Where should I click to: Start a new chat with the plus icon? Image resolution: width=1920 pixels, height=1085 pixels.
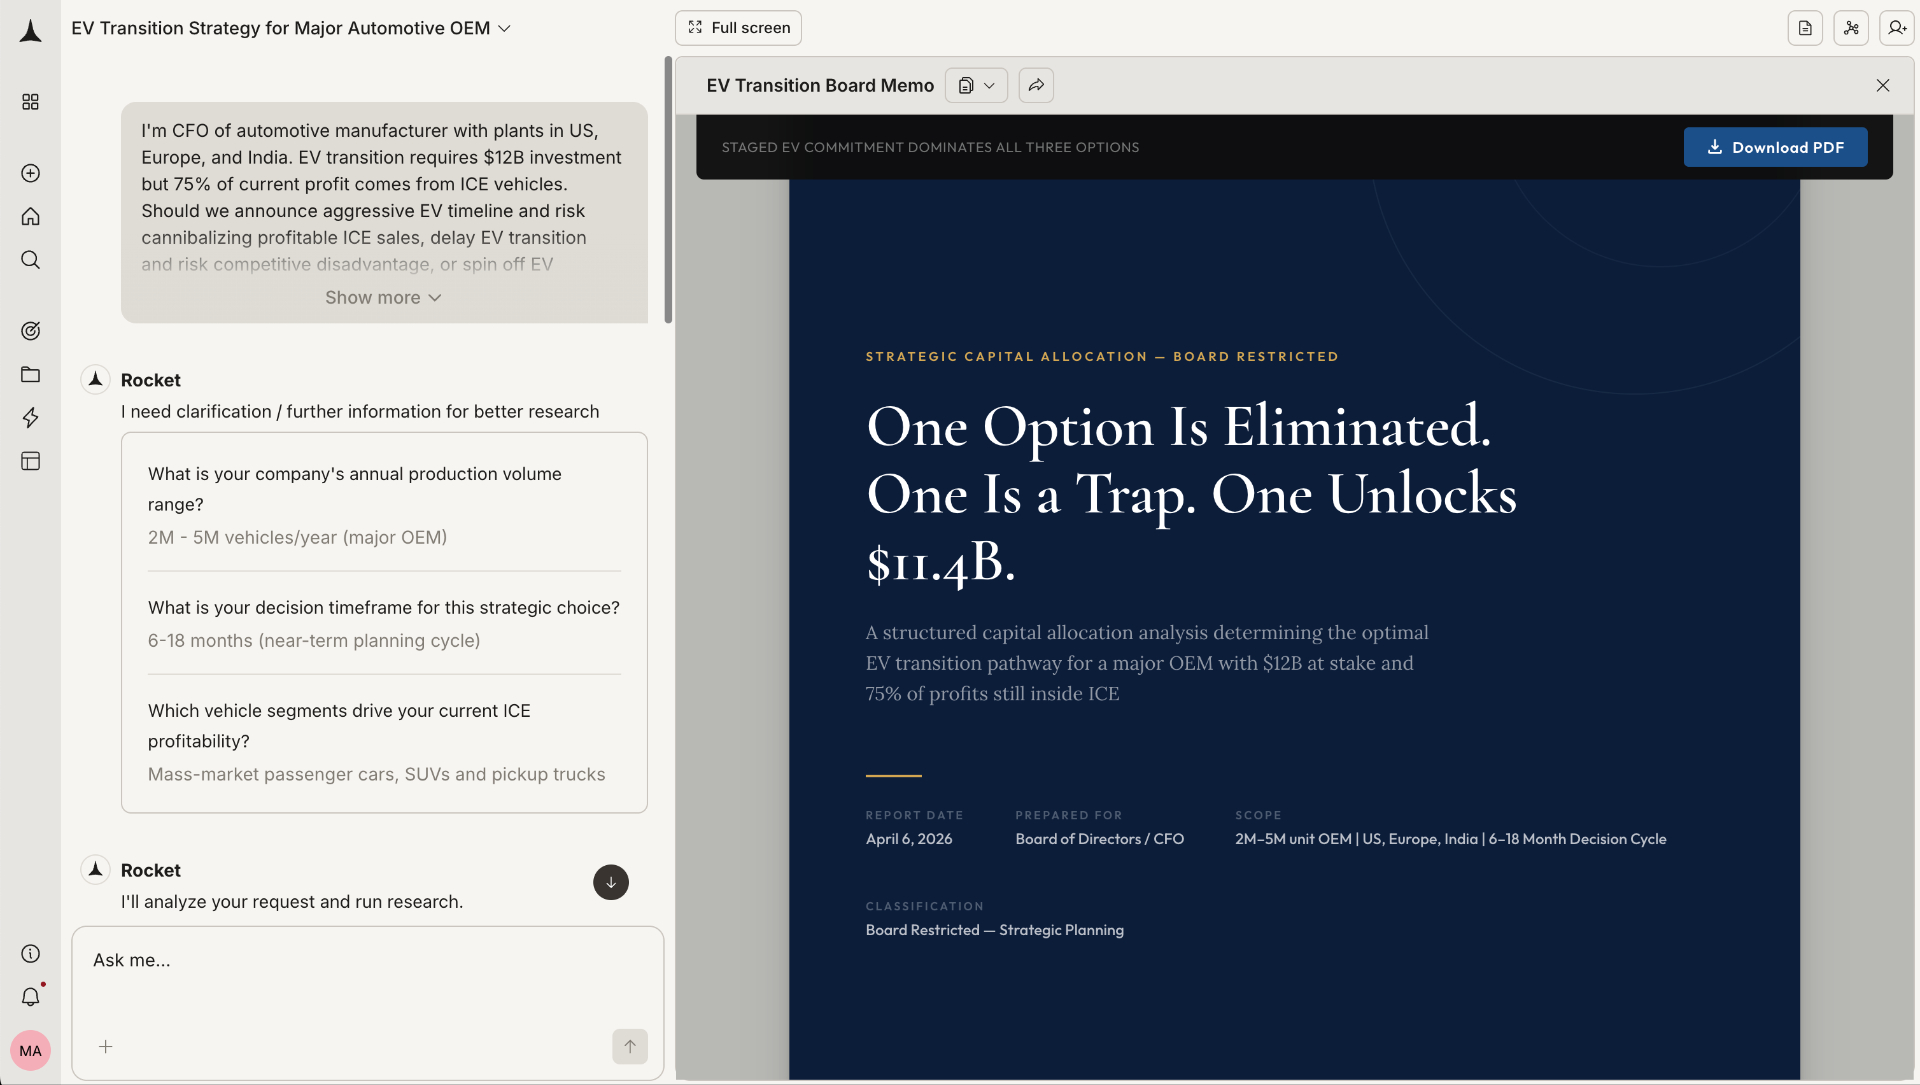[30, 173]
